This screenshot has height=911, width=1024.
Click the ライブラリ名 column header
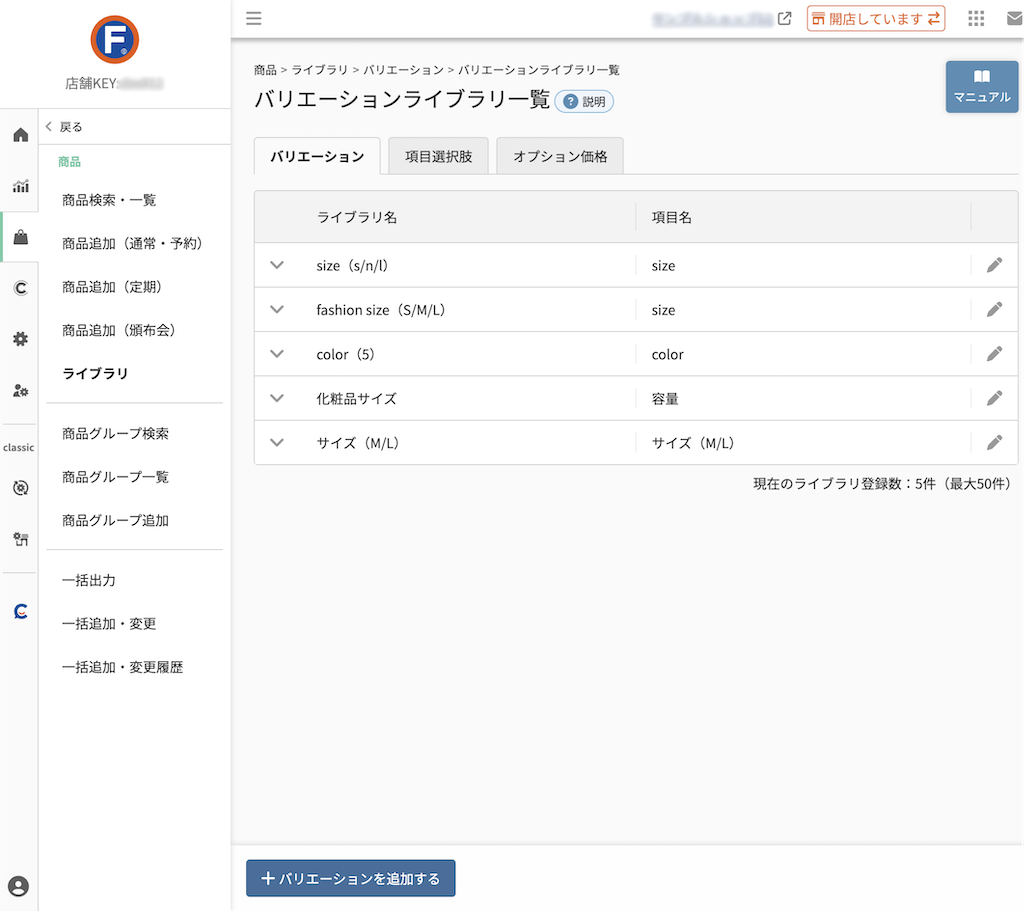point(357,217)
